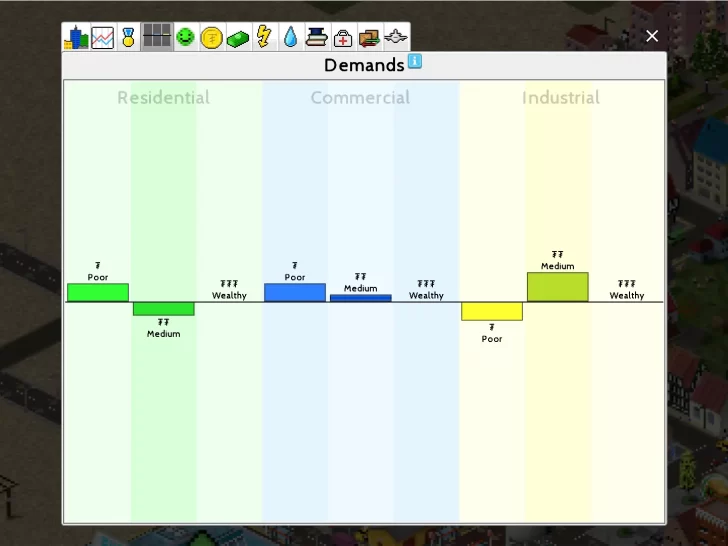Click the Commercial Poor blue demand bar
Screen dimensions: 728x546
pos(295,292)
